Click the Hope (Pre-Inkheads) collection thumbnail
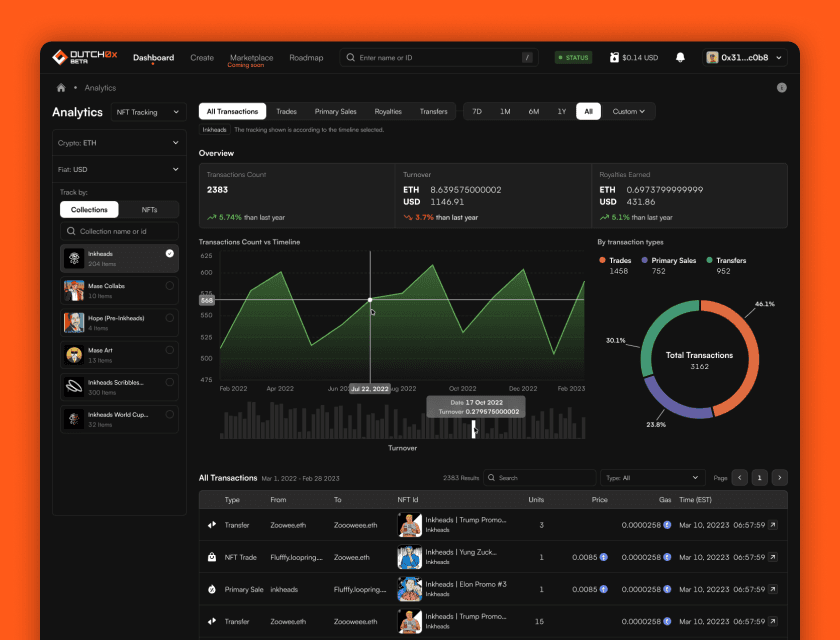840x640 pixels. 74,323
